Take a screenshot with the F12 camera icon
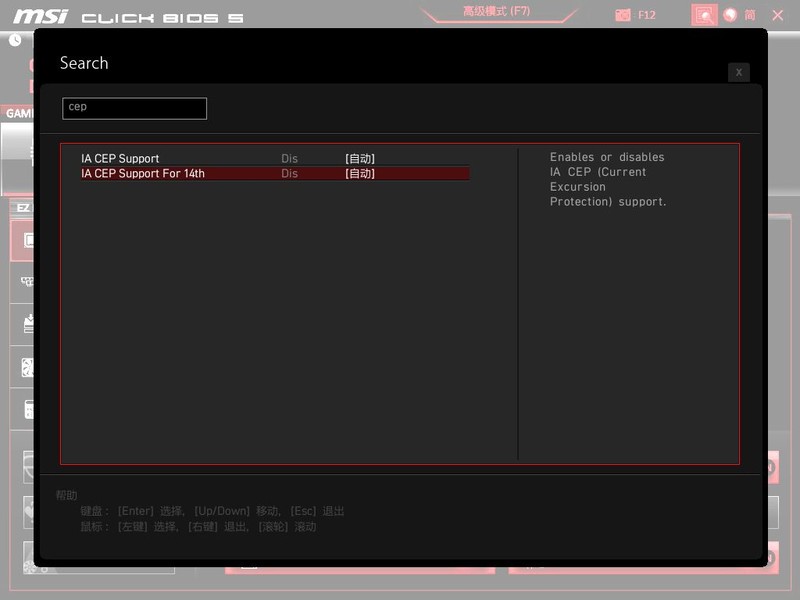 (x=623, y=15)
